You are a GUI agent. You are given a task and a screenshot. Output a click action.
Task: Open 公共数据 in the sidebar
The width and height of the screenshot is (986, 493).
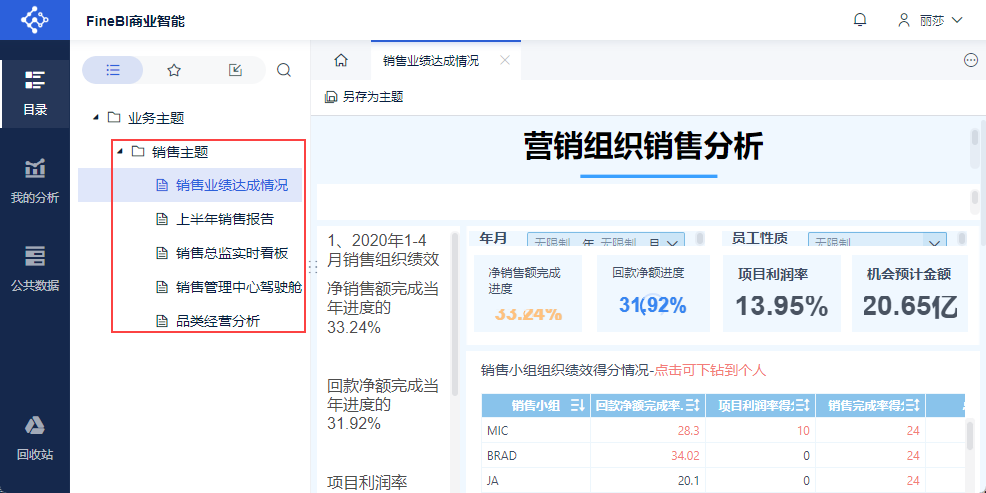[35, 269]
